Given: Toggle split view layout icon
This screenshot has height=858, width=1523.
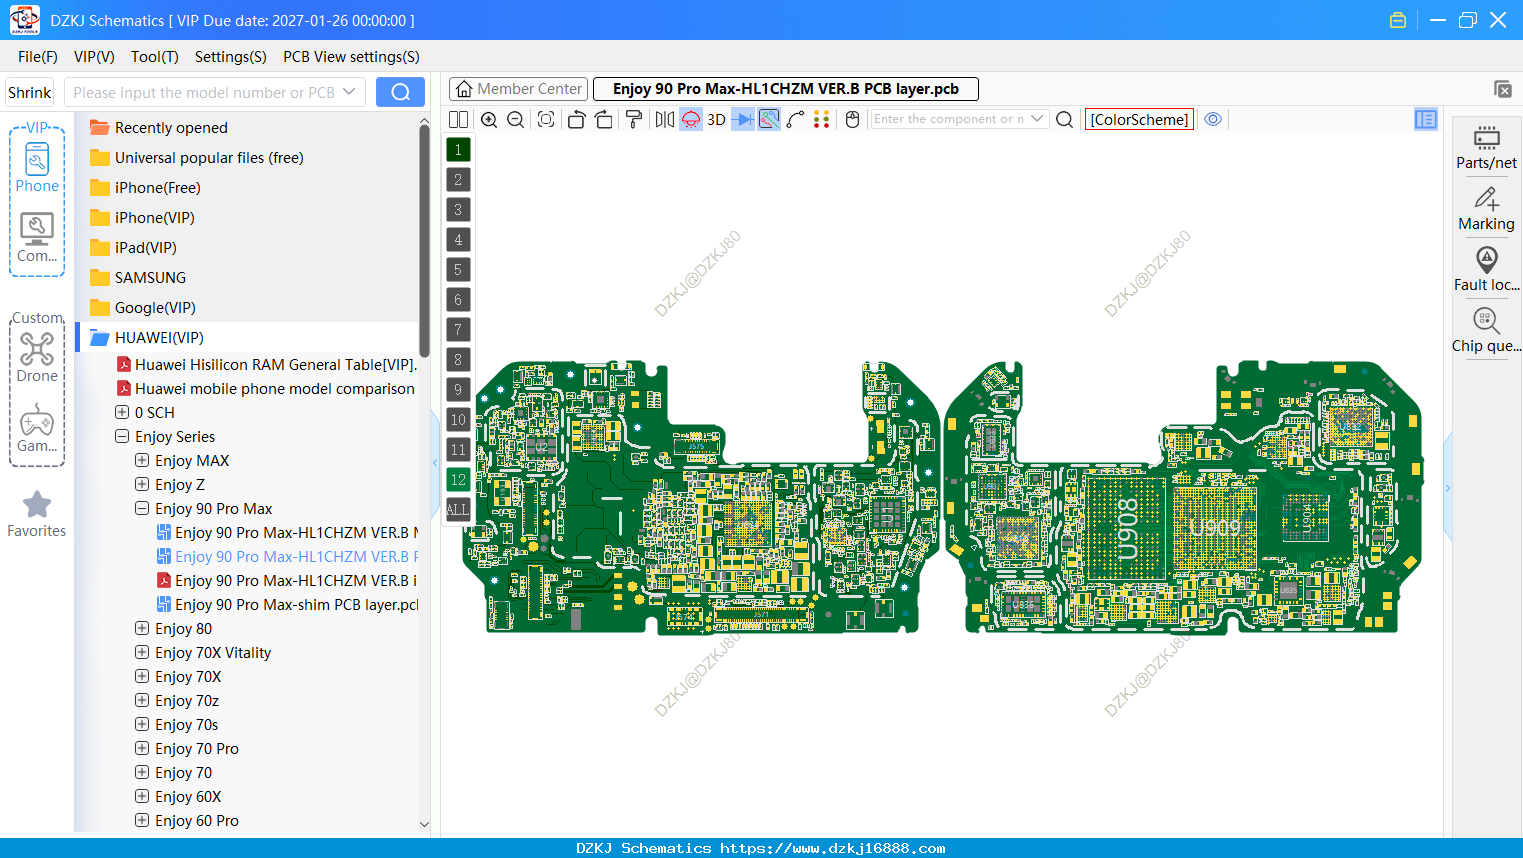Looking at the screenshot, I should click(x=458, y=119).
